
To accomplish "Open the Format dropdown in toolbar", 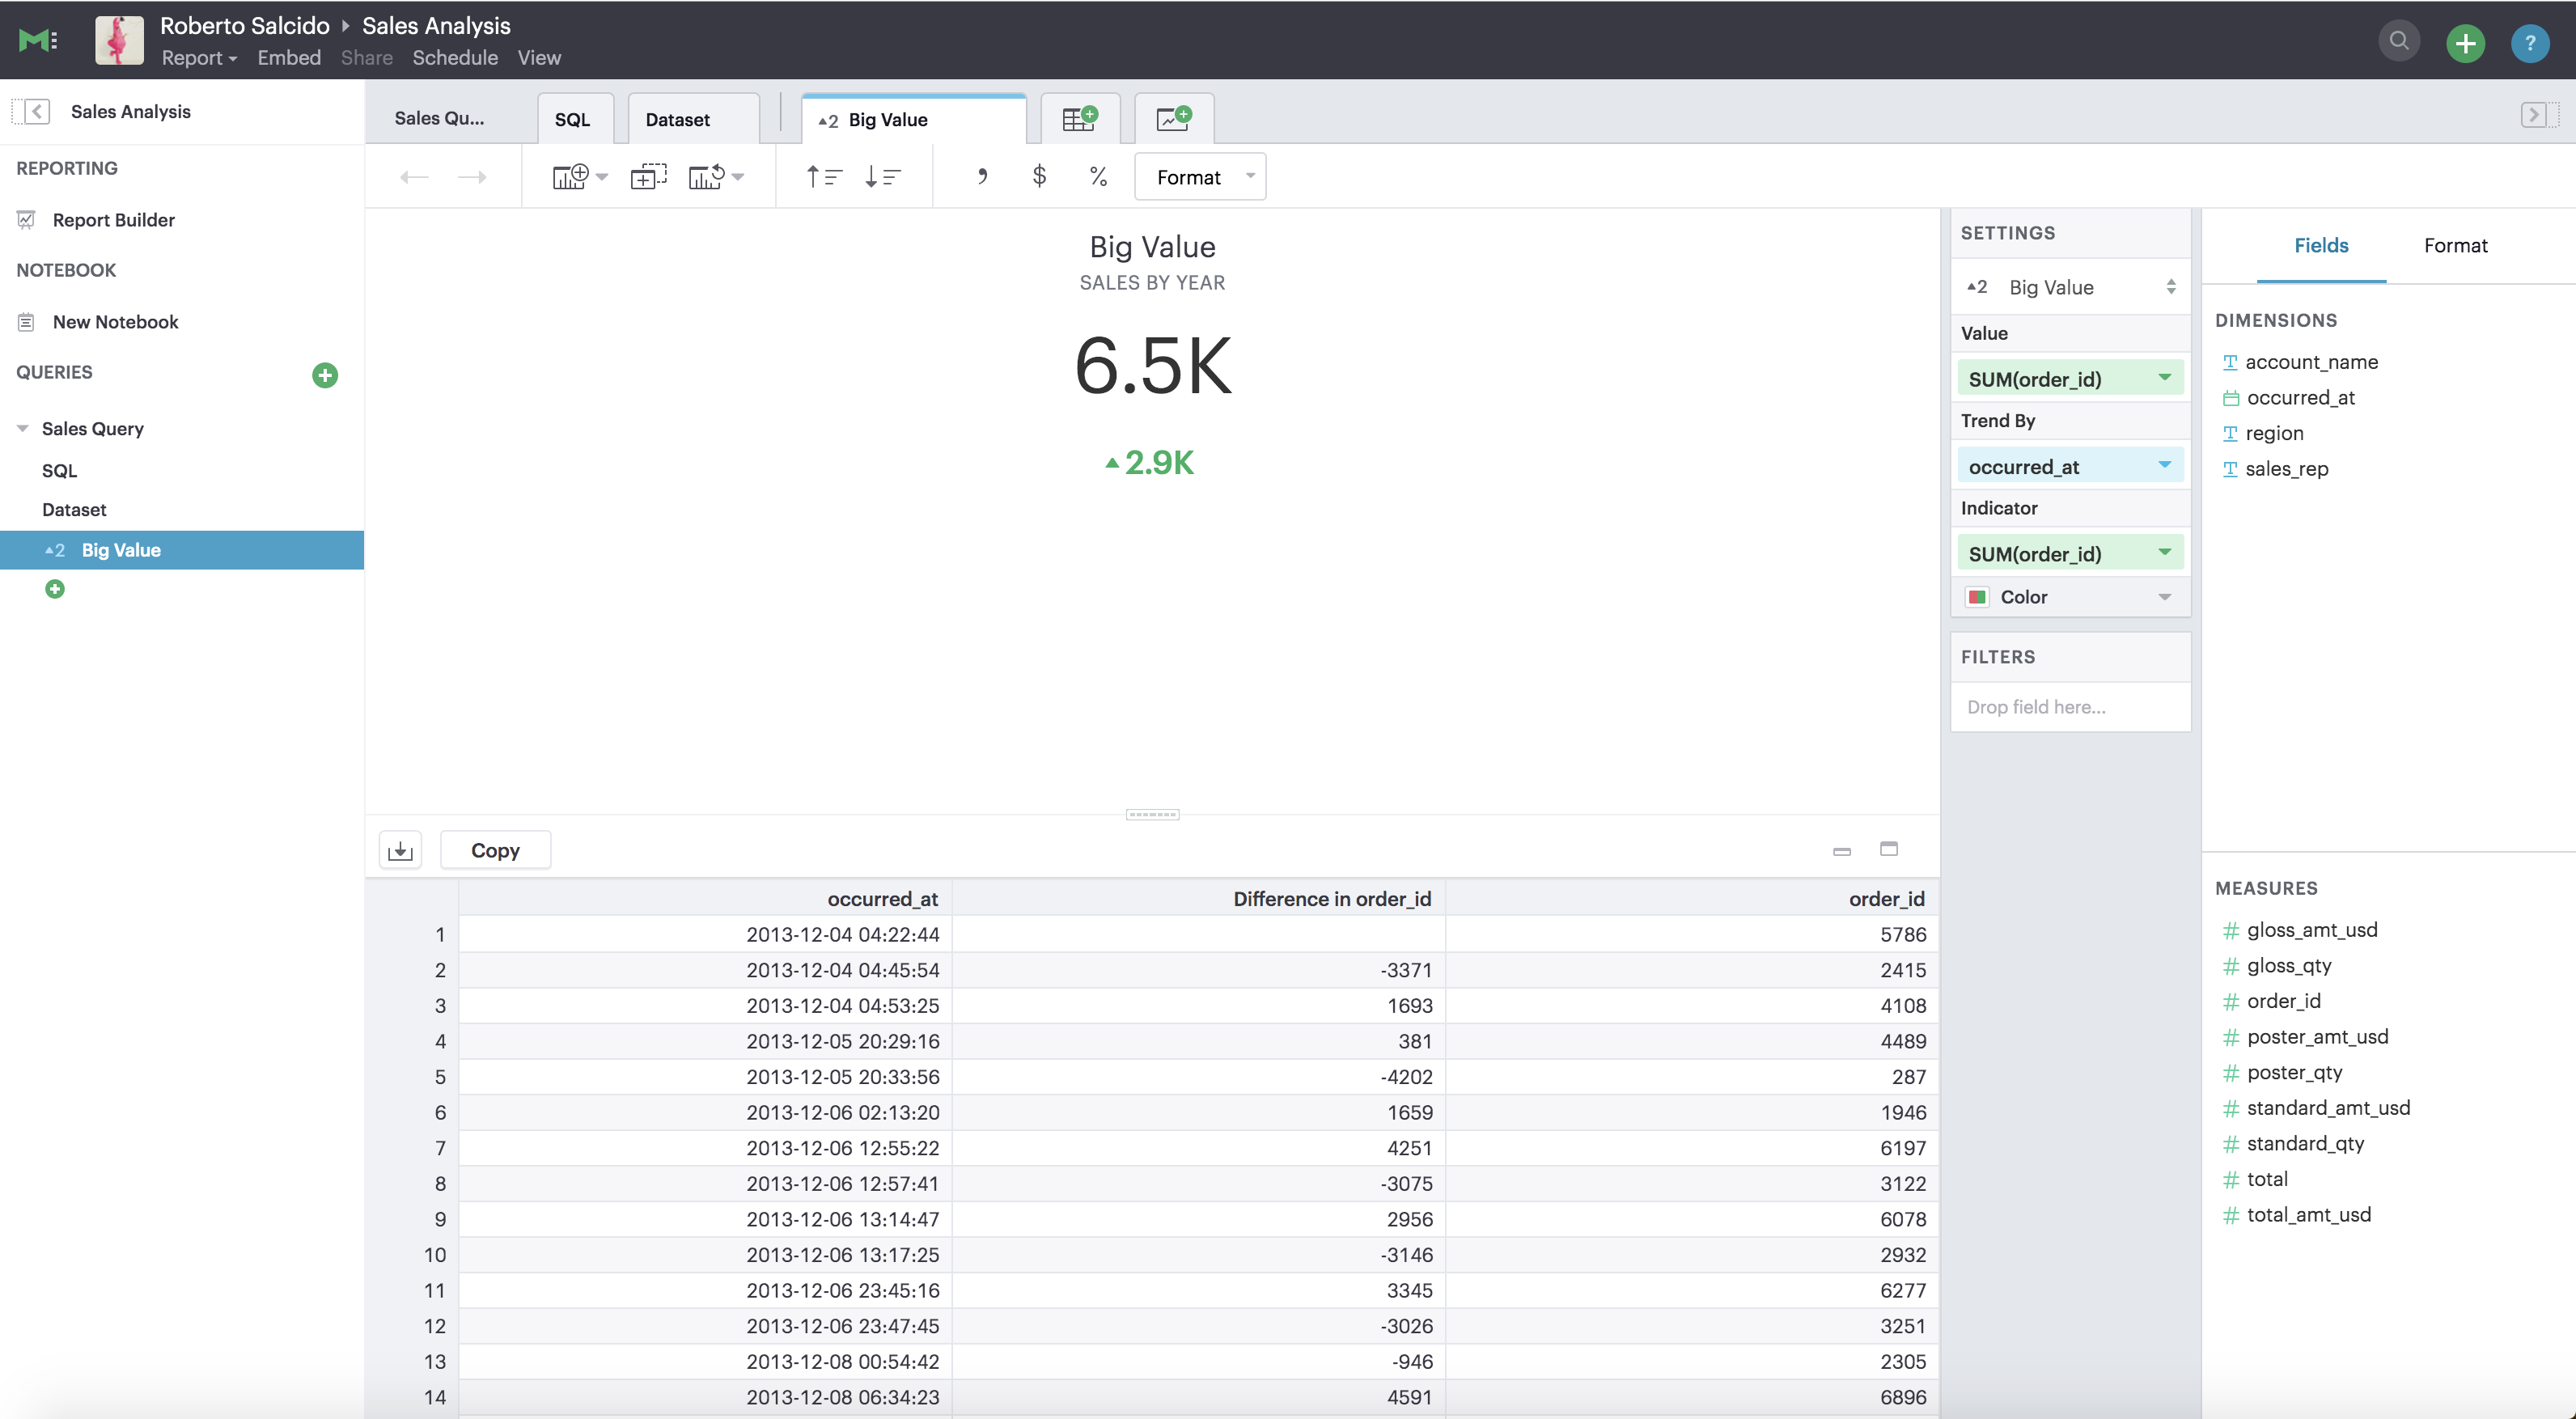I will point(1200,177).
